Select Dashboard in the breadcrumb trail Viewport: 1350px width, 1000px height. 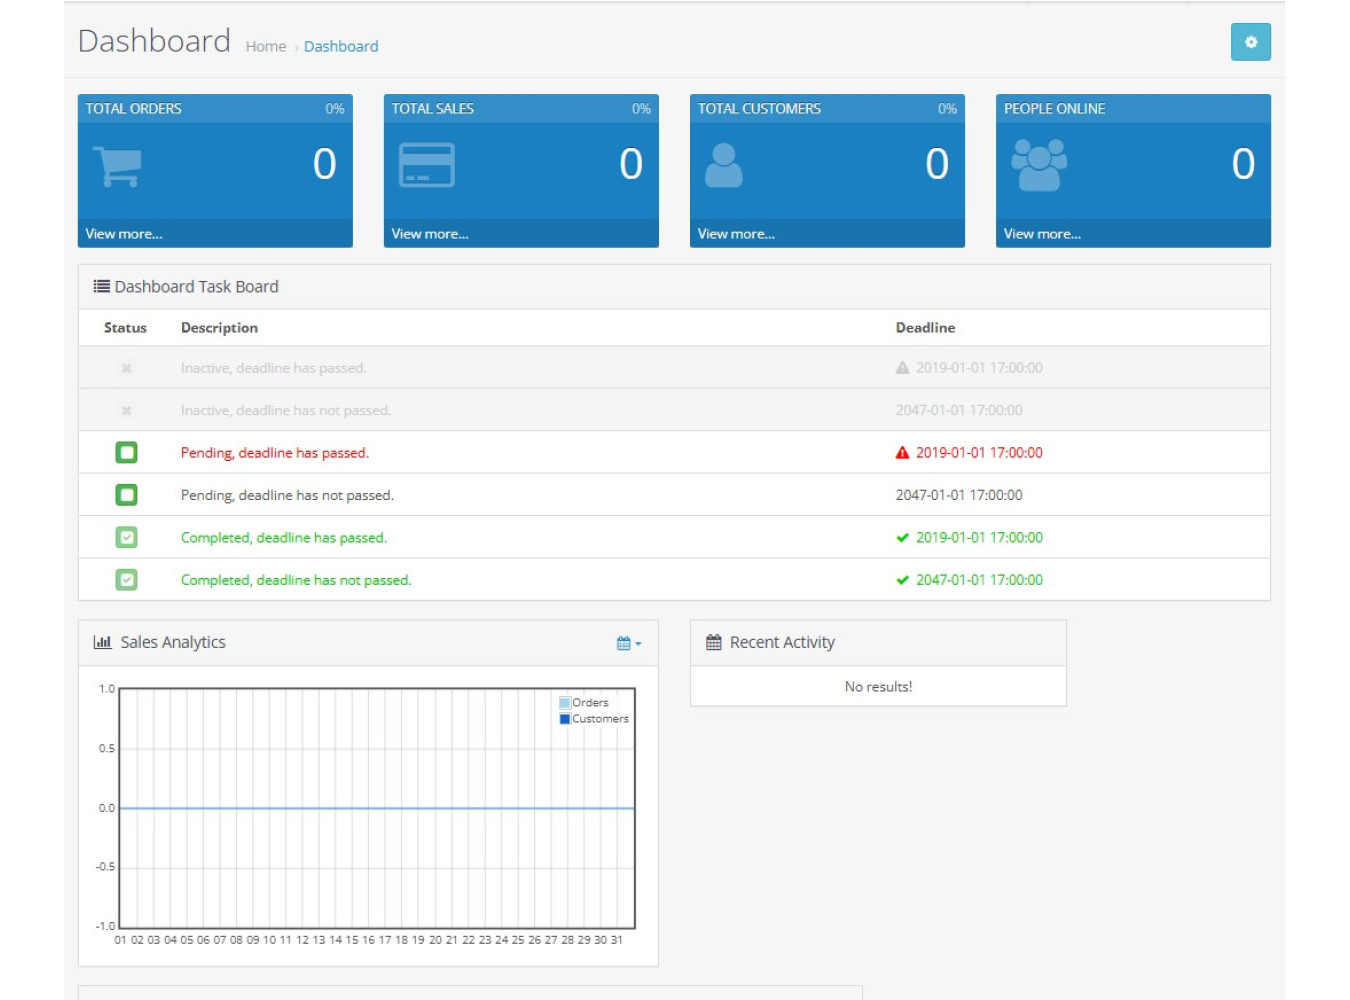[341, 46]
